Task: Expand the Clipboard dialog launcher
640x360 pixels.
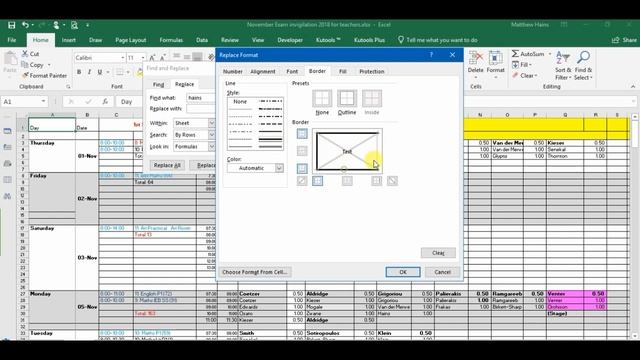Action: point(68,87)
